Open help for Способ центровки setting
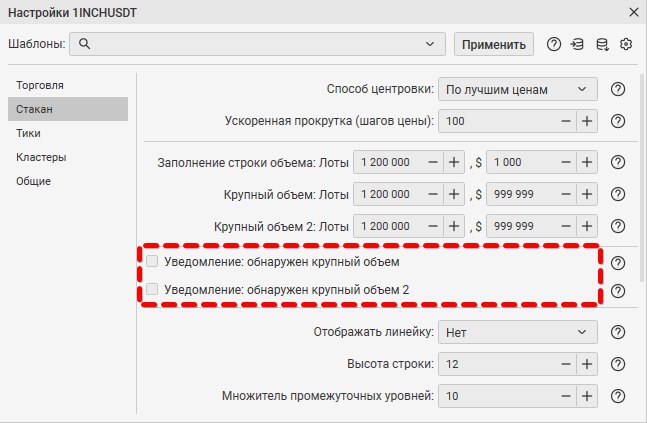This screenshot has height=423, width=647. pos(618,89)
